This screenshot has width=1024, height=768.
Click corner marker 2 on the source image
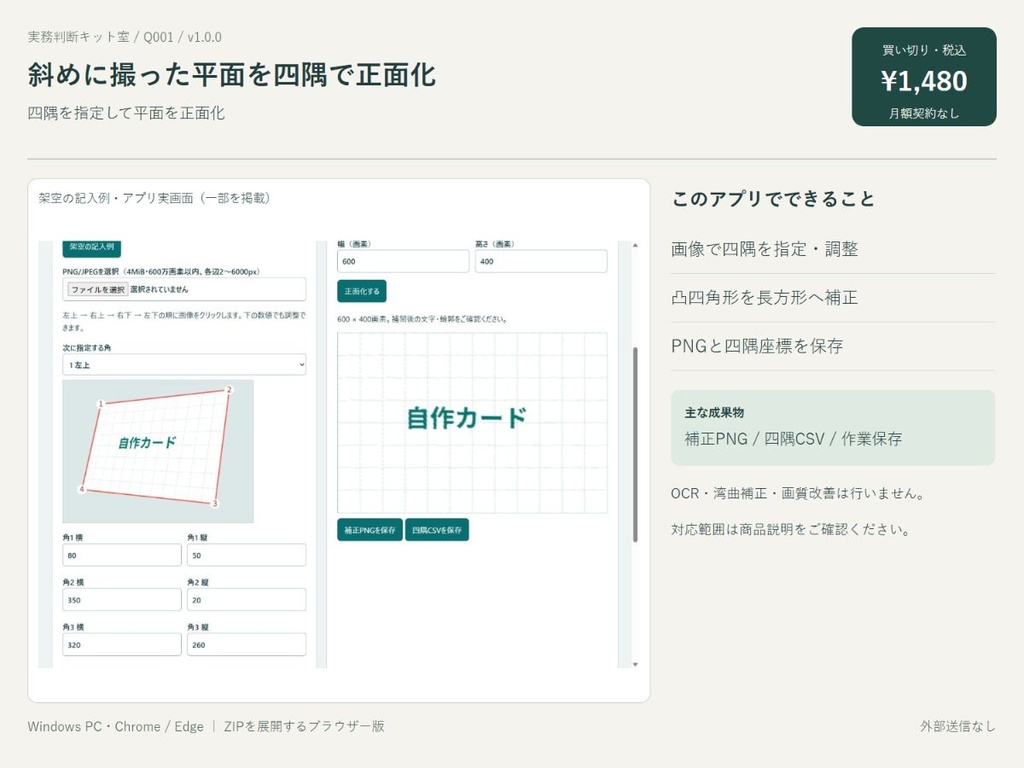point(229,390)
